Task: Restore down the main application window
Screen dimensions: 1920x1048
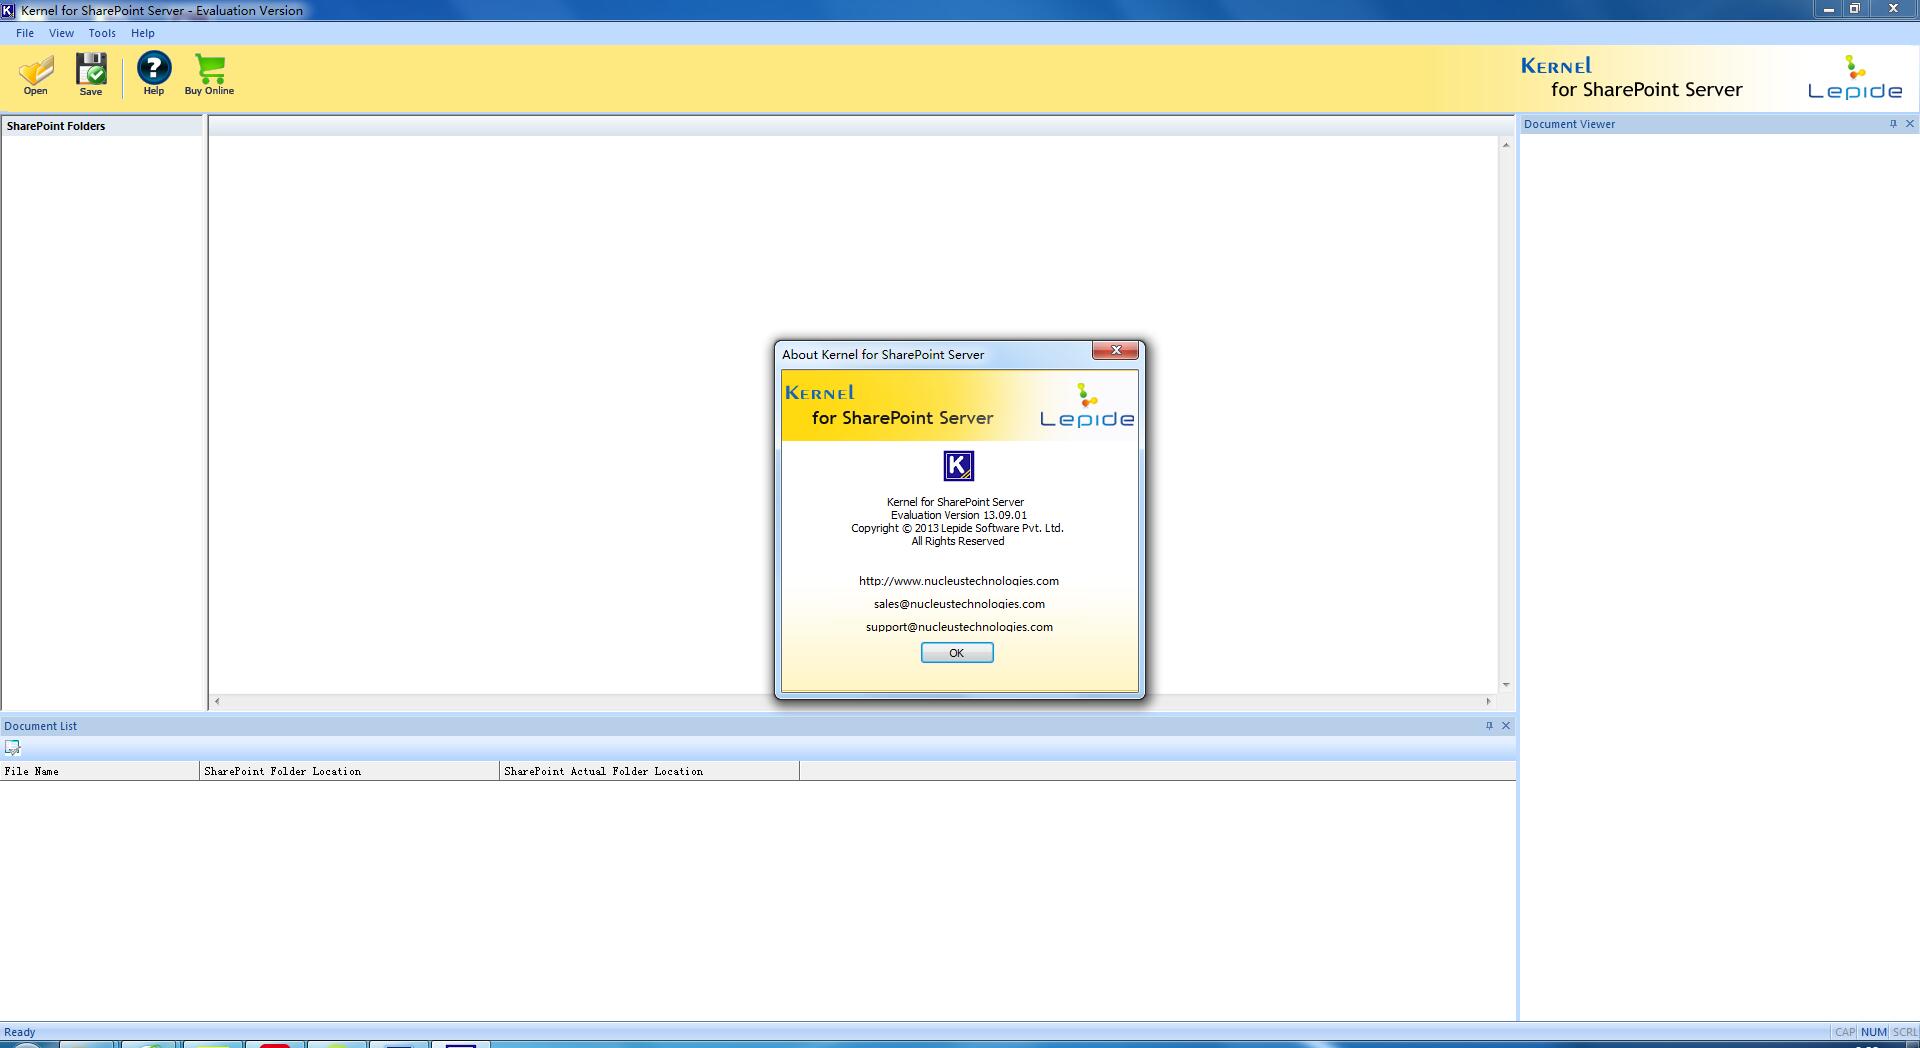Action: click(x=1855, y=9)
